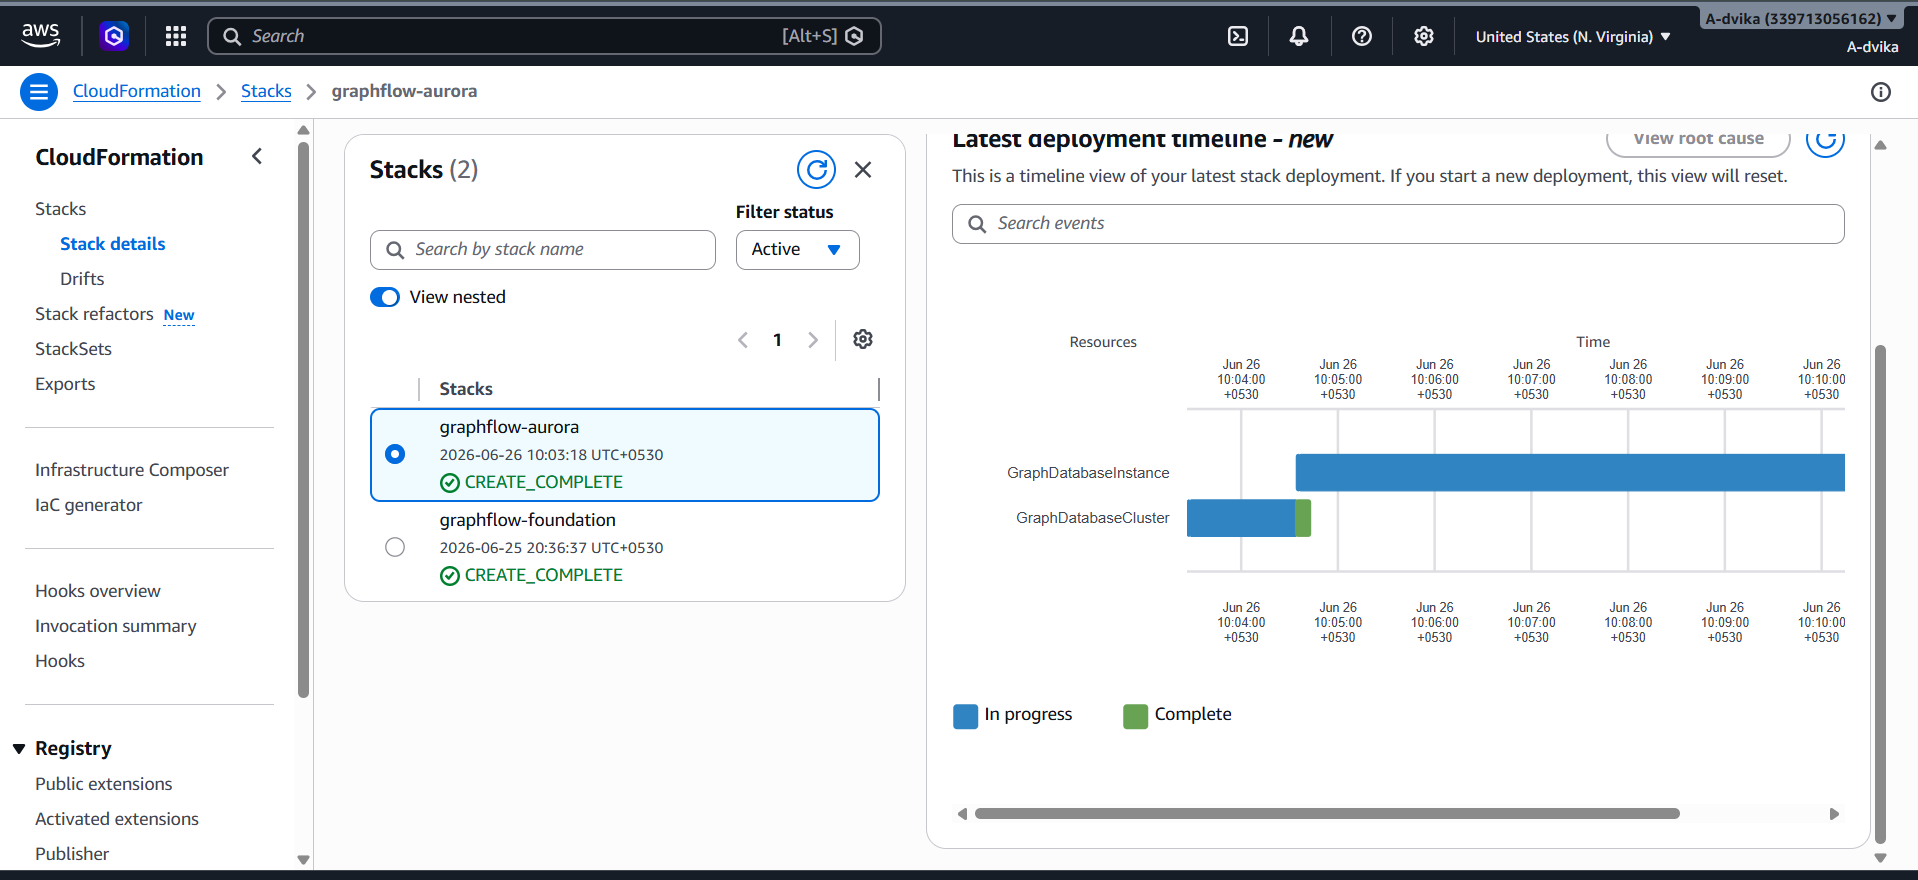Screen dimensions: 1918x880
Task: Click the In progress legend swatch
Action: click(x=966, y=716)
